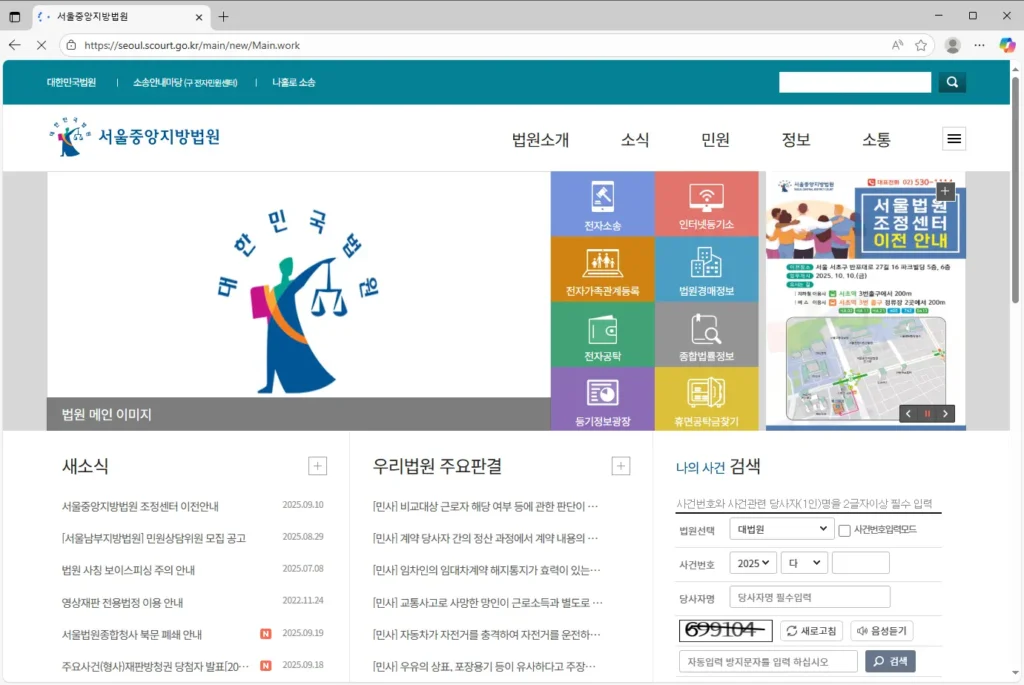Select the 인터넷등기소 quick service icon
Image resolution: width=1024 pixels, height=685 pixels.
(x=707, y=202)
